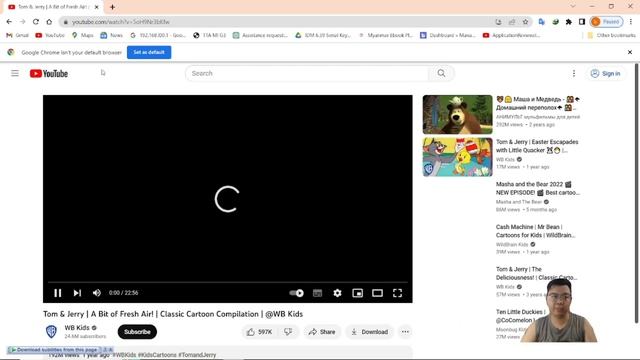
Task: Select the Tom & Jerry browser tab
Action: [x=53, y=7]
